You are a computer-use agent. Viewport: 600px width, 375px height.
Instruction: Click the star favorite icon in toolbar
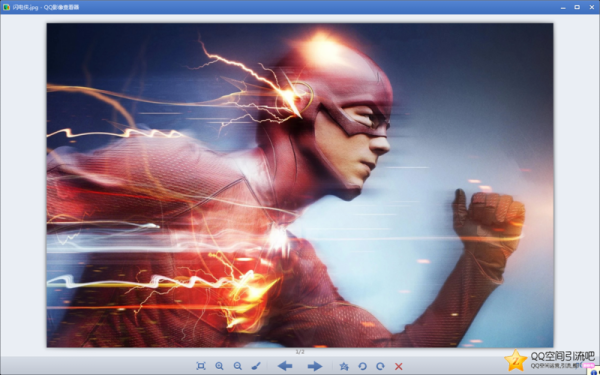(x=344, y=366)
